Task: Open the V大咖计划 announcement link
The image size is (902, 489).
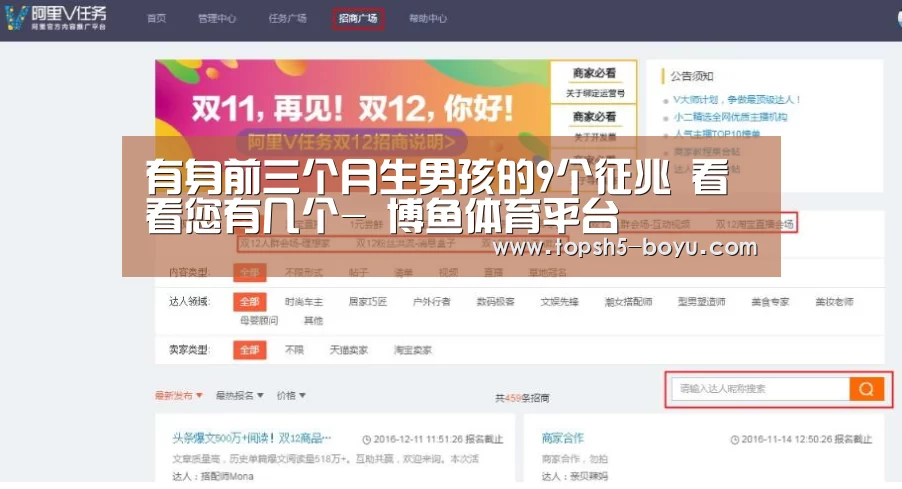Action: click(x=736, y=100)
